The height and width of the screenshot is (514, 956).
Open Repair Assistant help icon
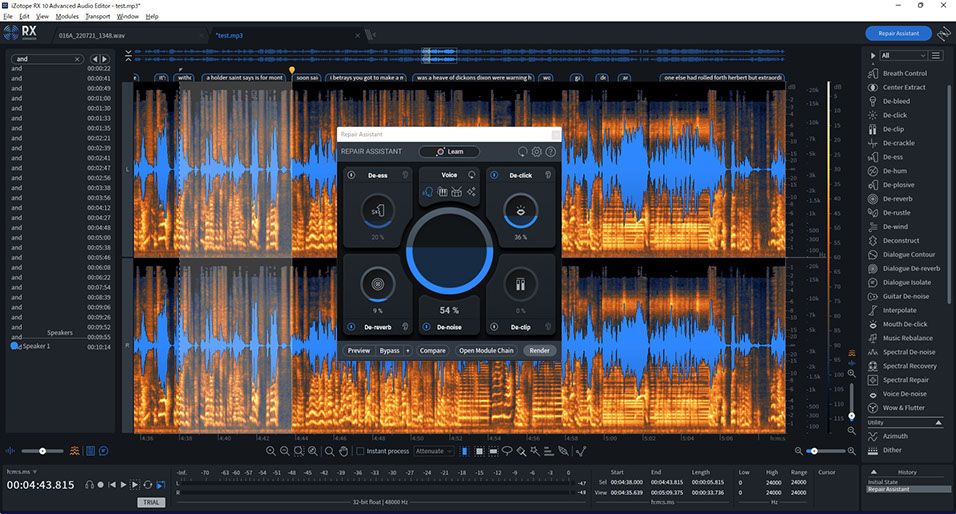[x=550, y=152]
